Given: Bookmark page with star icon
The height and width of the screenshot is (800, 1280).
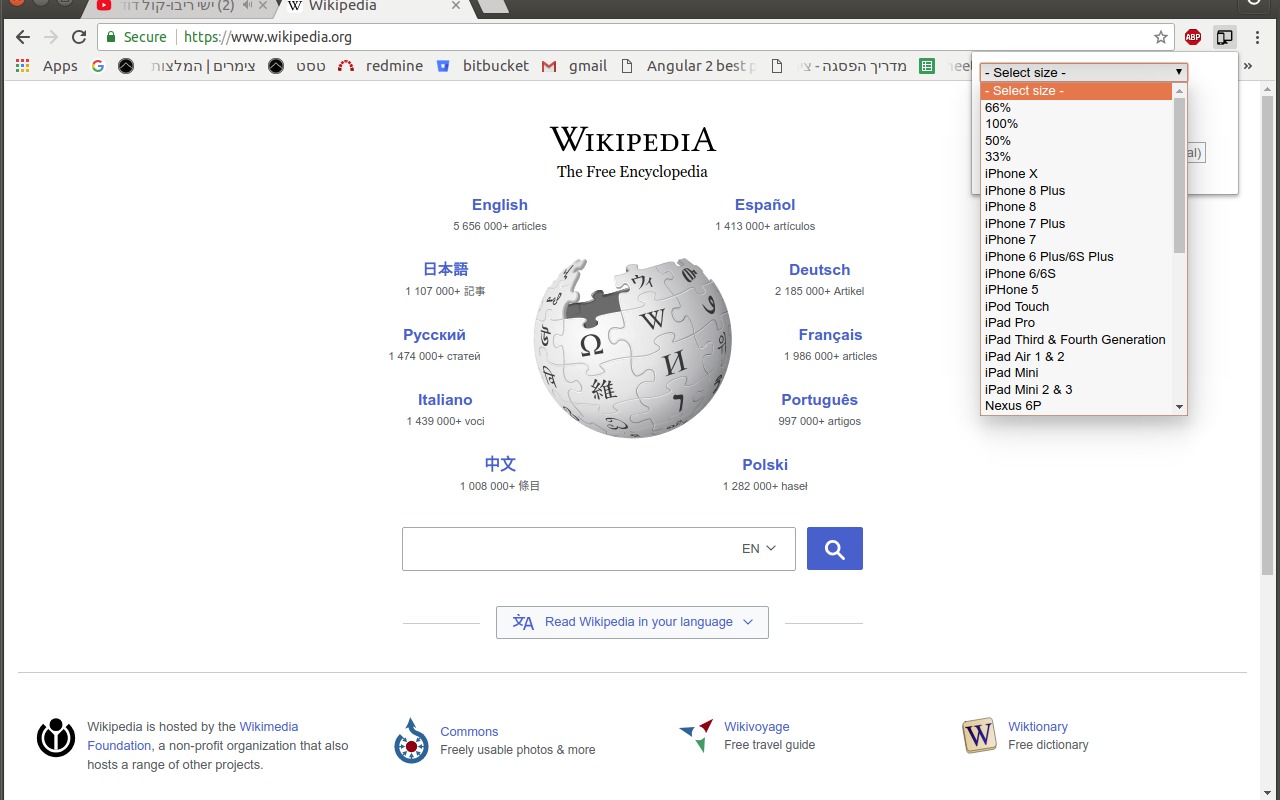Looking at the screenshot, I should pos(1160,37).
